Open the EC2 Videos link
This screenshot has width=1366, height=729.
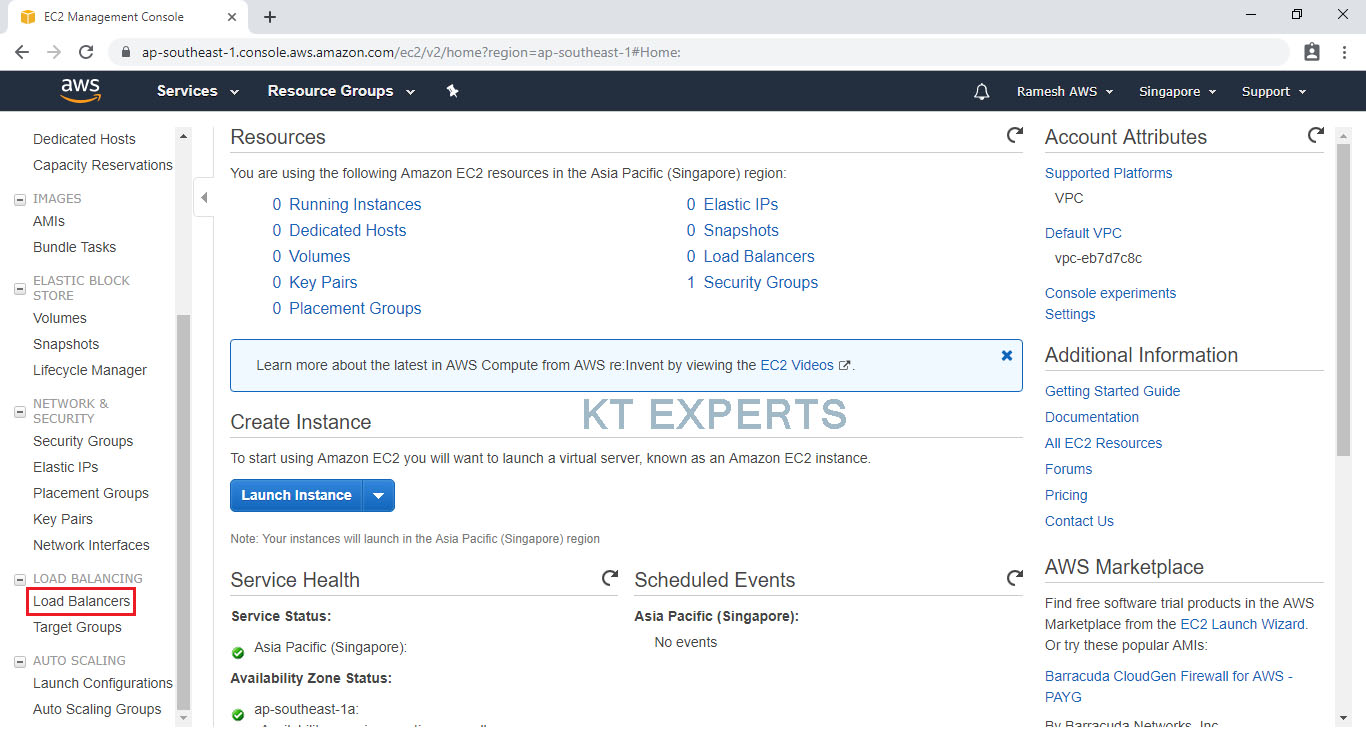(797, 365)
